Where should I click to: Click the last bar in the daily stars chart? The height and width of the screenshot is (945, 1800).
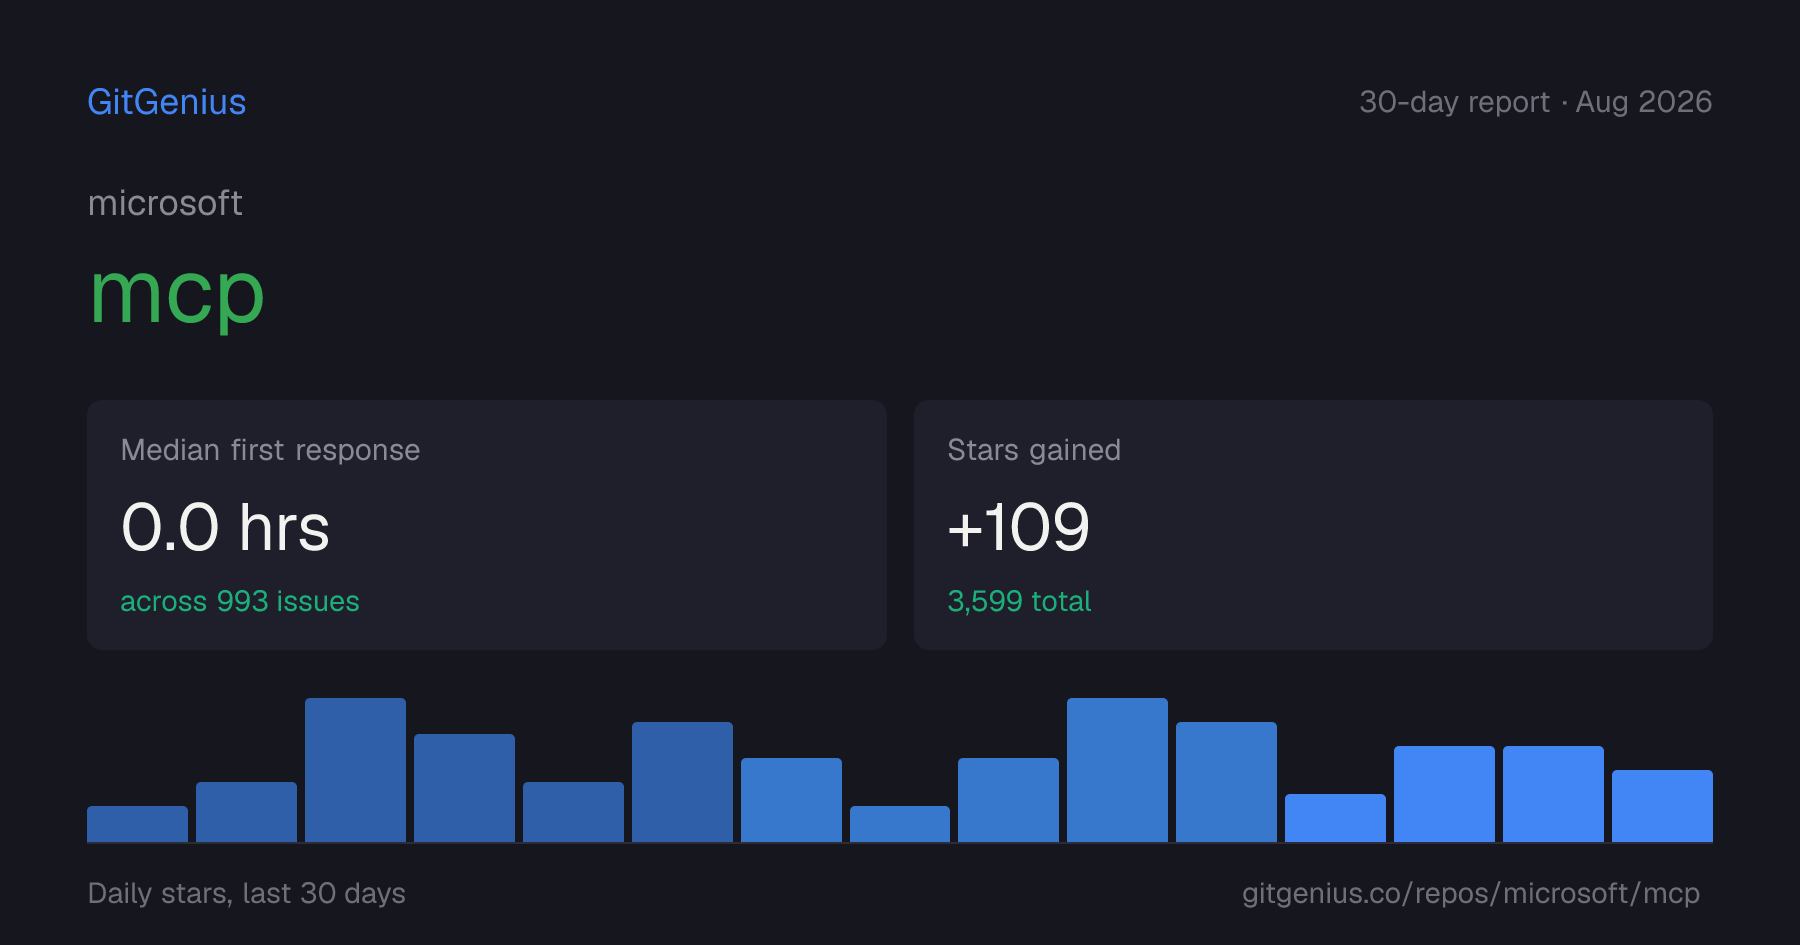(x=1662, y=806)
